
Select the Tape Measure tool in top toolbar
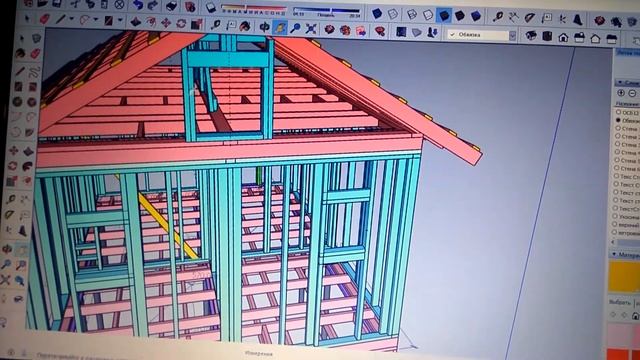[x=216, y=25]
